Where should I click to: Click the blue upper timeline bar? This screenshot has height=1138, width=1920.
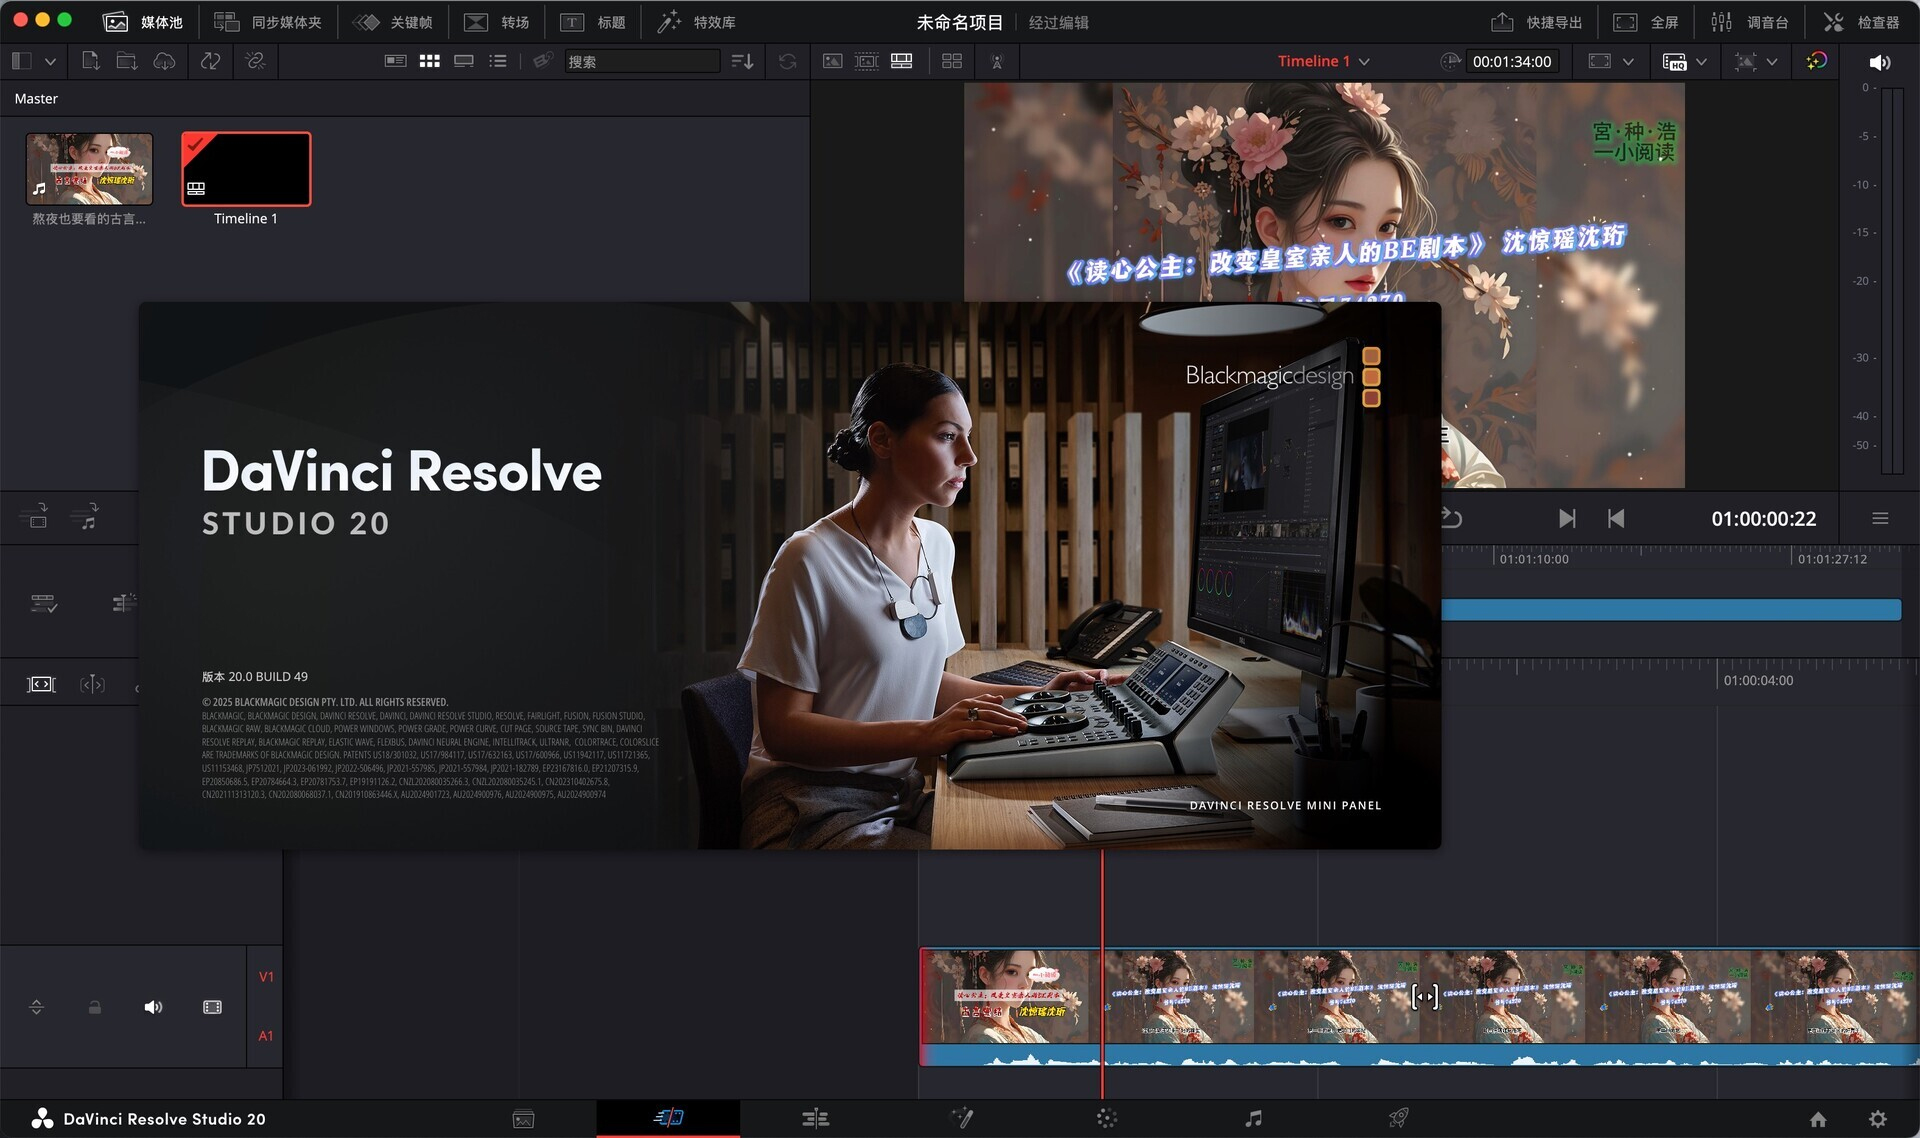pyautogui.click(x=1670, y=610)
